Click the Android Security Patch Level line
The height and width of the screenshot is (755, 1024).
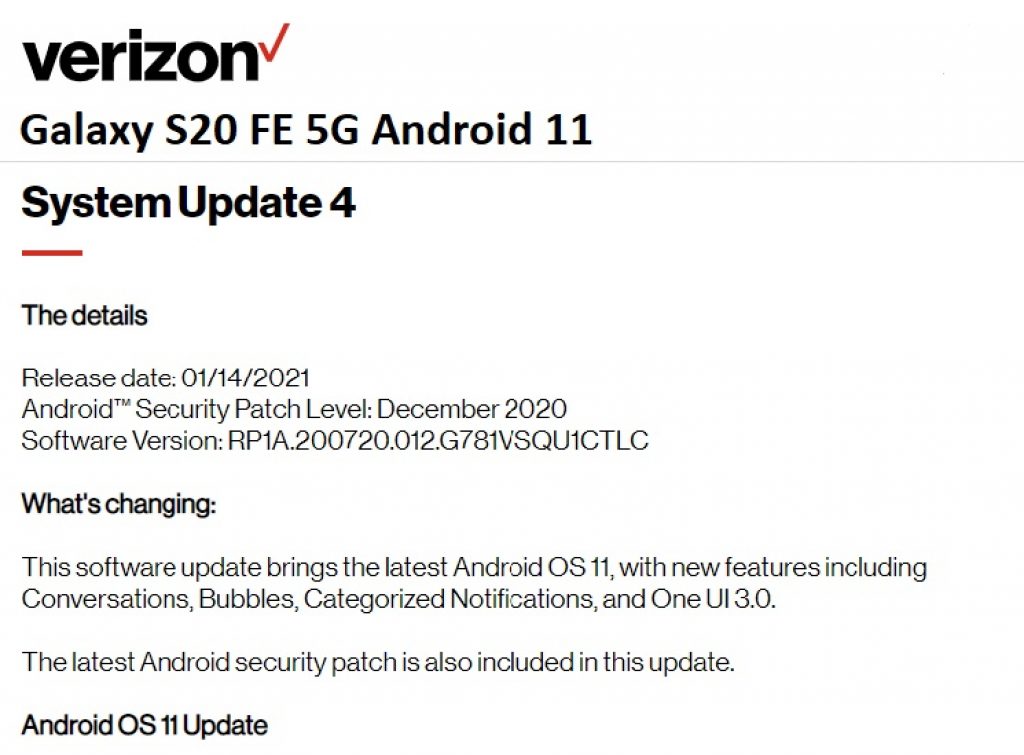(x=294, y=410)
